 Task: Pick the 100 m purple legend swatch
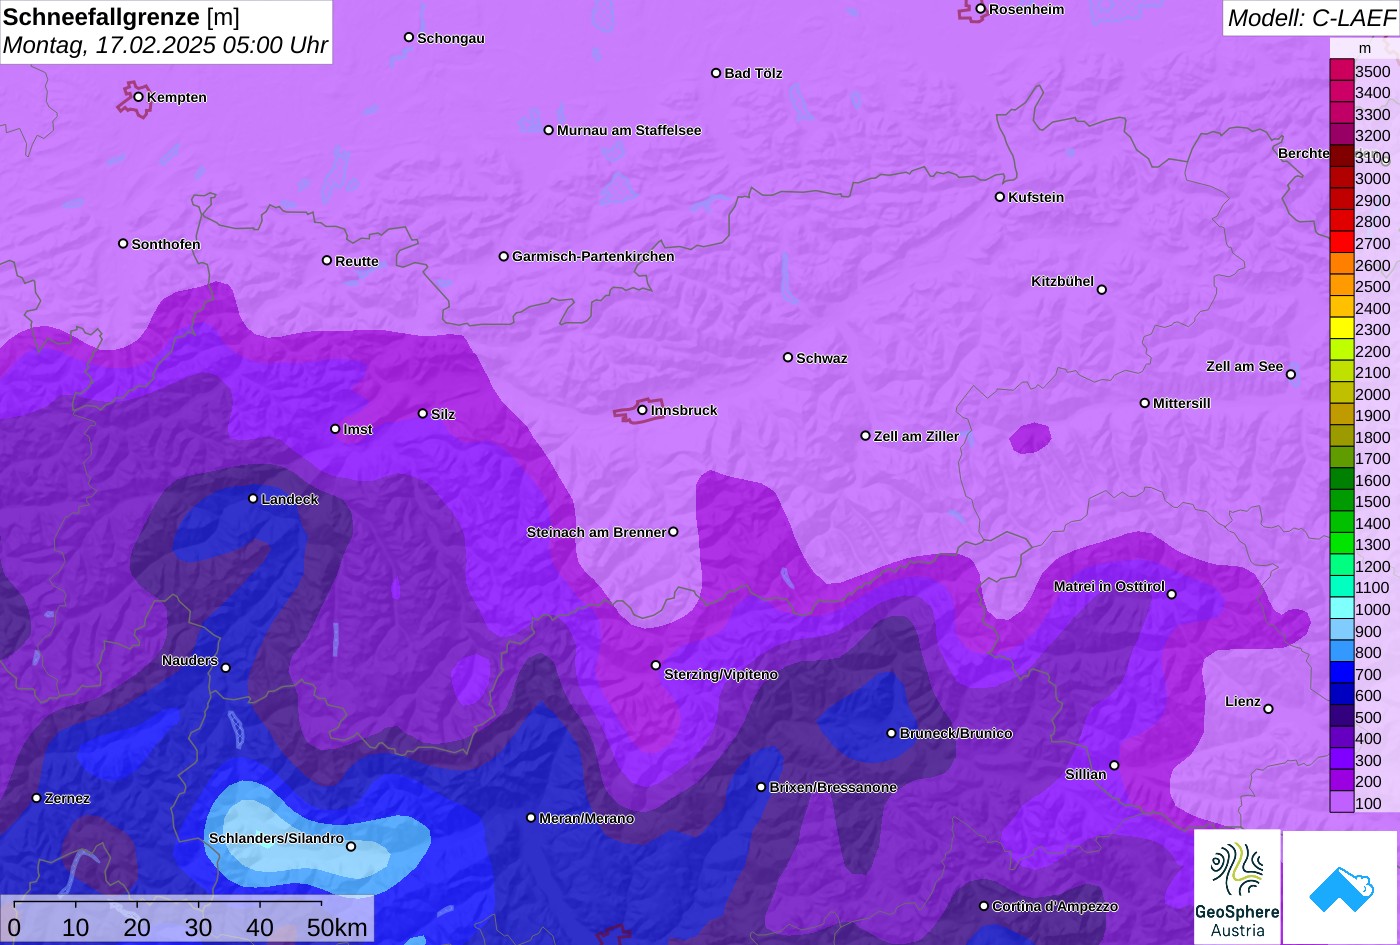point(1341,802)
